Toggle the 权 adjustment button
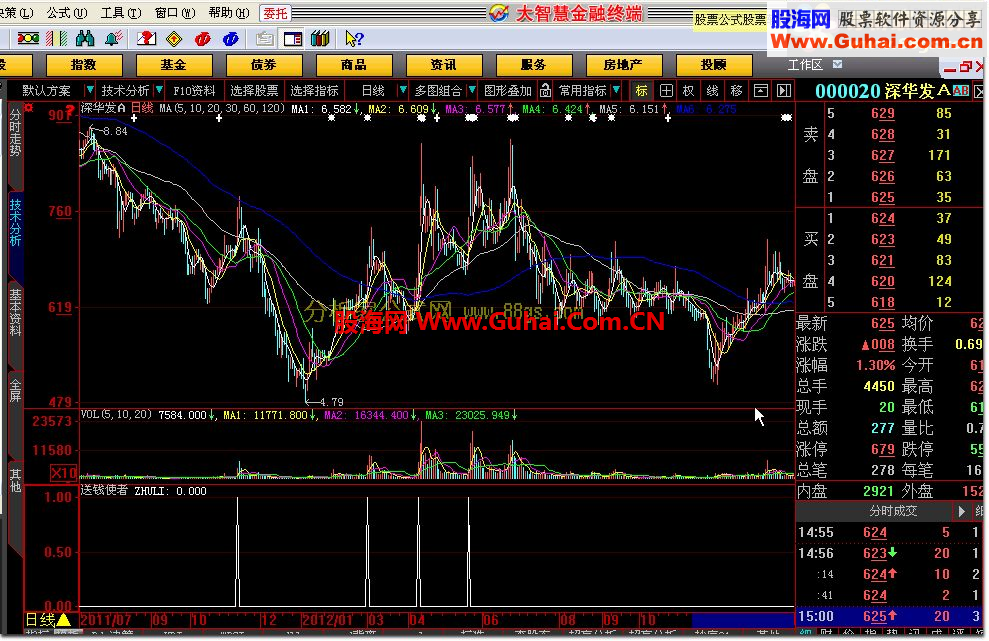The height and width of the screenshot is (641, 989). (689, 90)
